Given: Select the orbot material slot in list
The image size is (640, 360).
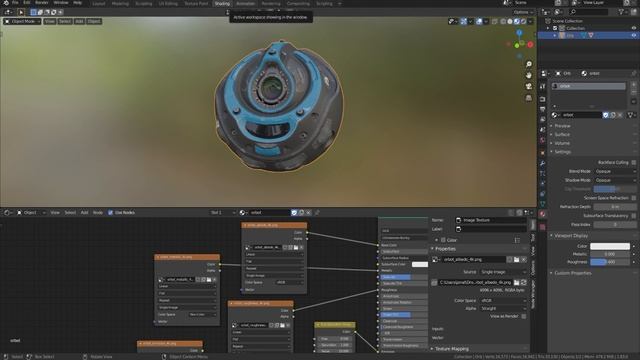Looking at the screenshot, I should (588, 86).
